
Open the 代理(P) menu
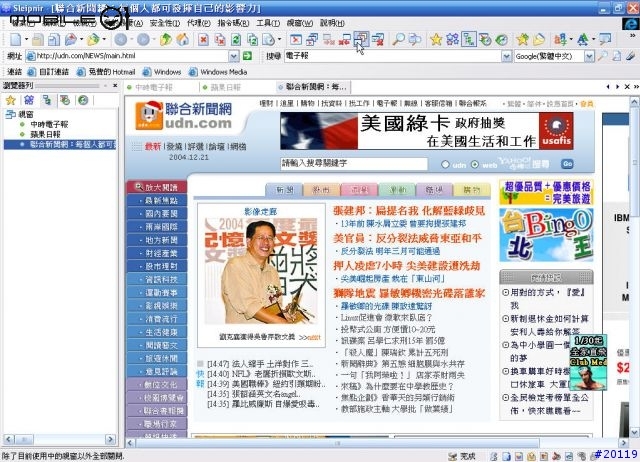click(x=199, y=23)
